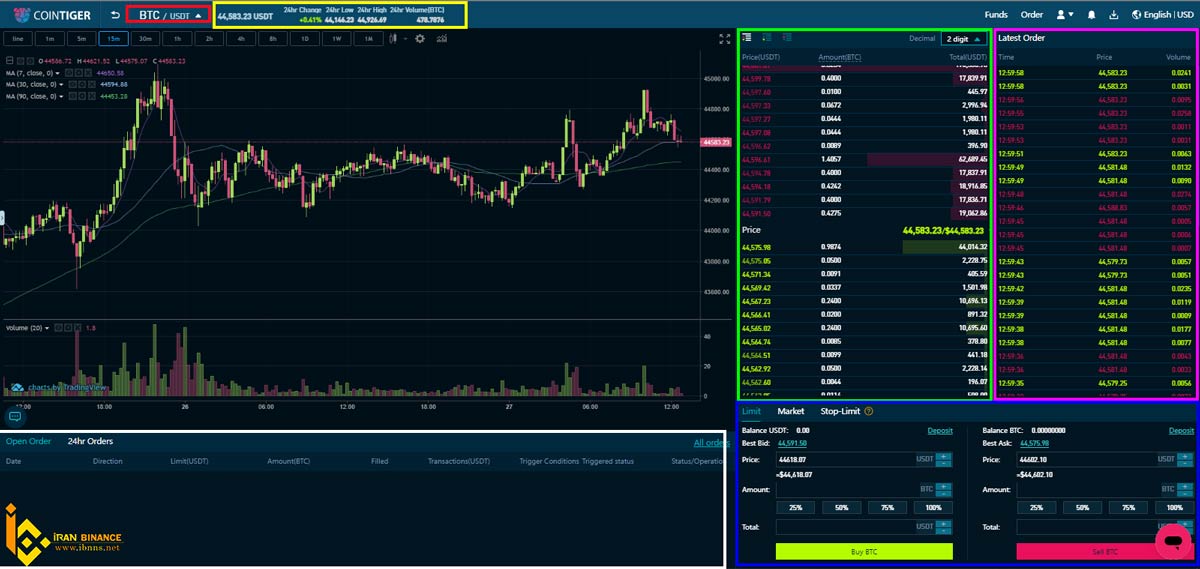Switch to the Stop-Limit order tab
Image resolution: width=1200 pixels, height=569 pixels.
(x=840, y=411)
